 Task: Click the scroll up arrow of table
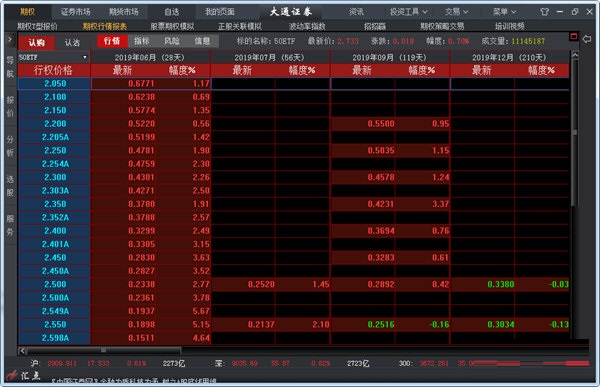pyautogui.click(x=574, y=55)
